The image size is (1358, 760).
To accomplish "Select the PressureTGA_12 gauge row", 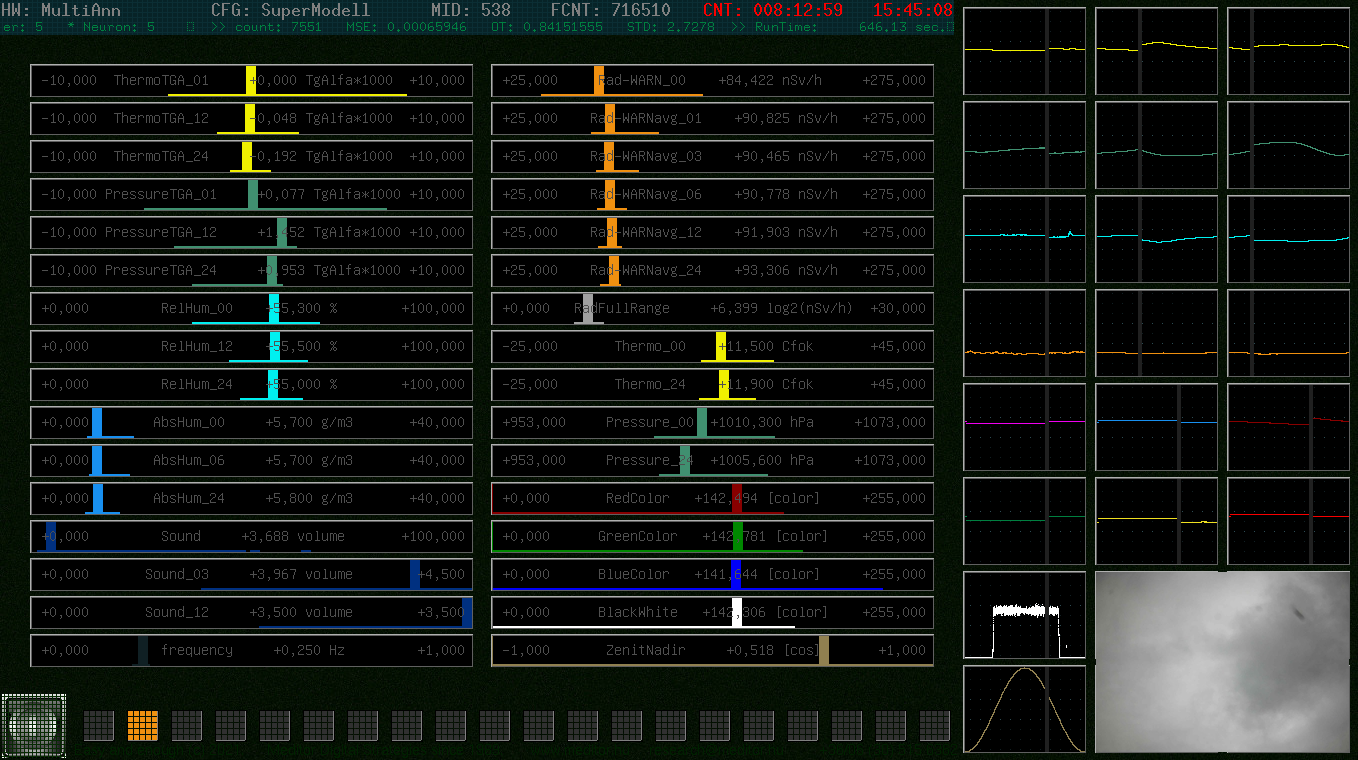I will click(x=251, y=233).
